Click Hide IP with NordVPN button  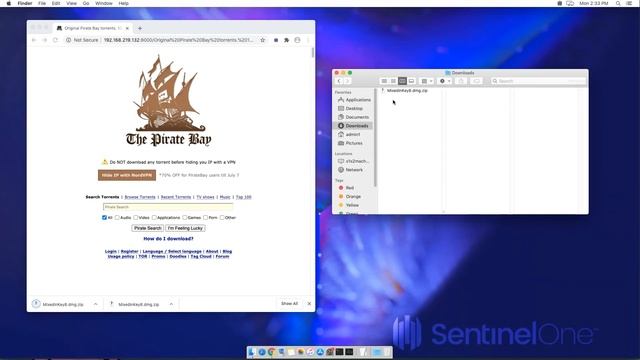tap(127, 175)
